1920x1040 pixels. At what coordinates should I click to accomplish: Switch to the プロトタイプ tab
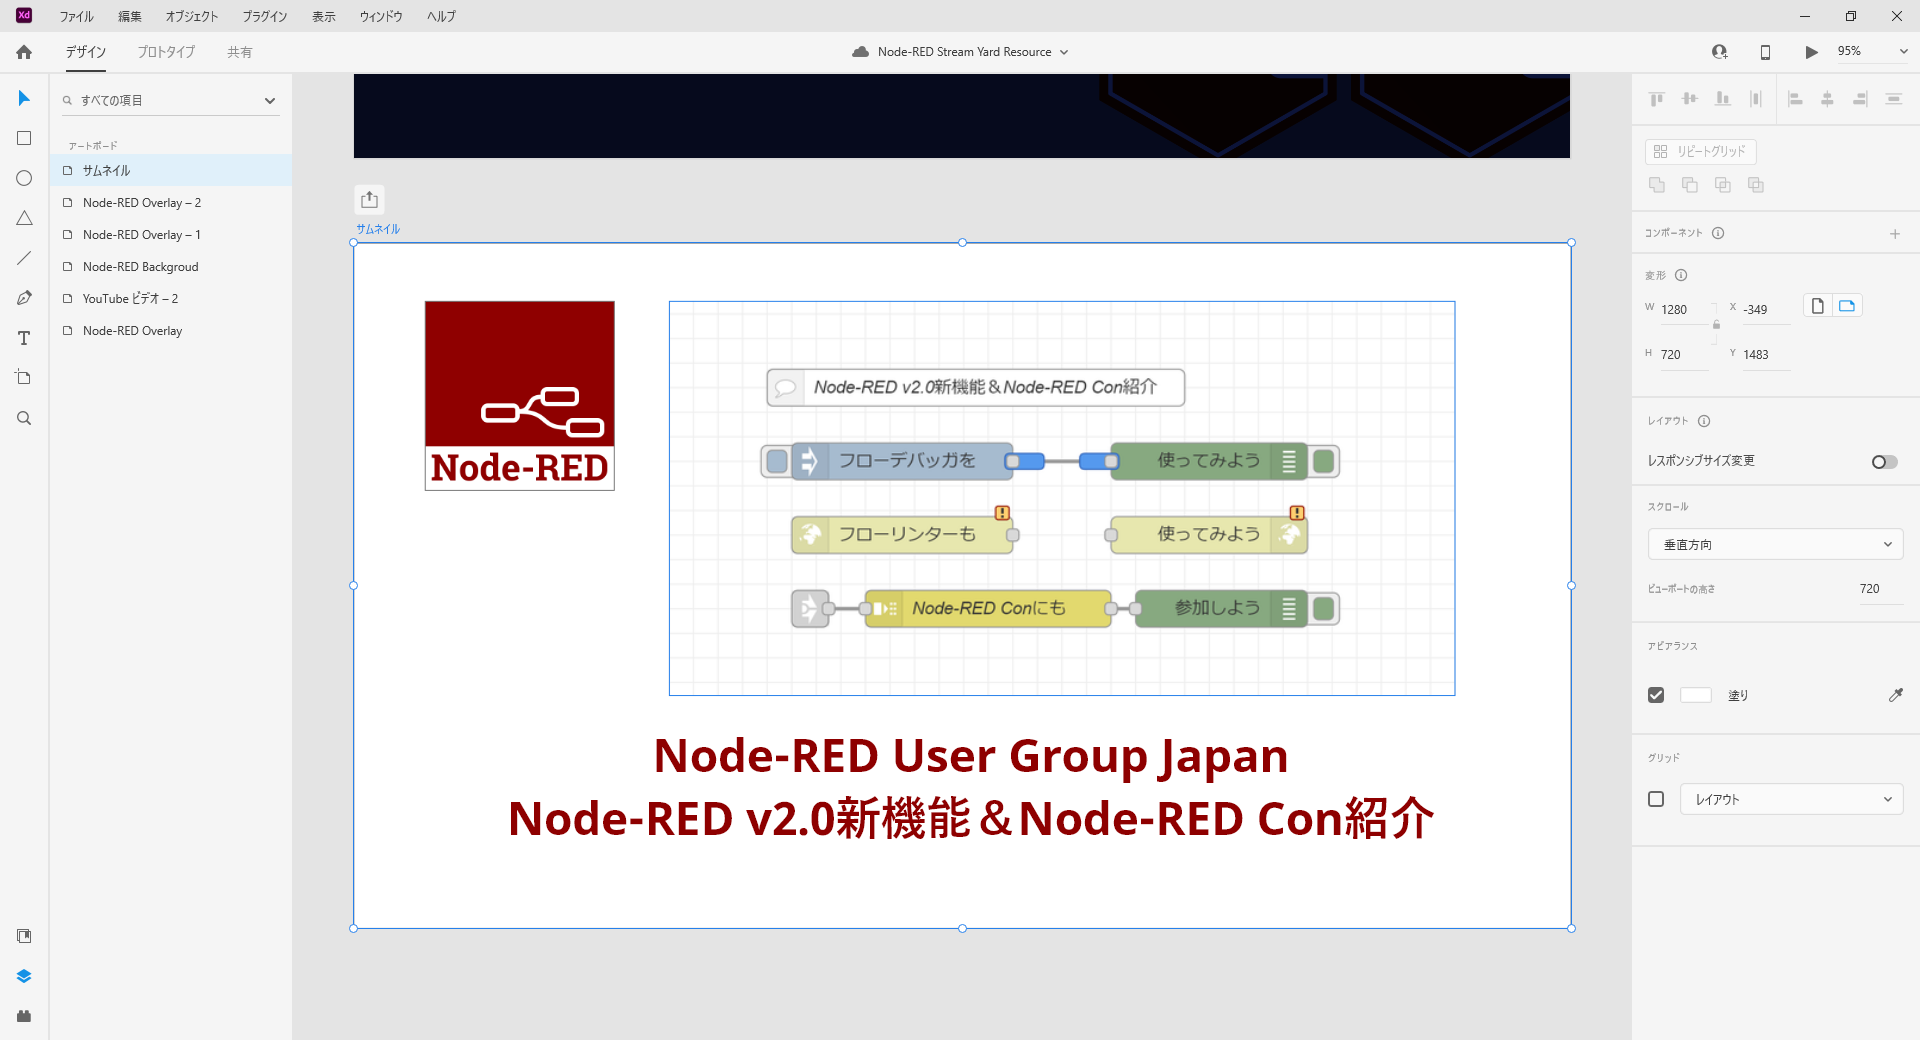coord(166,52)
